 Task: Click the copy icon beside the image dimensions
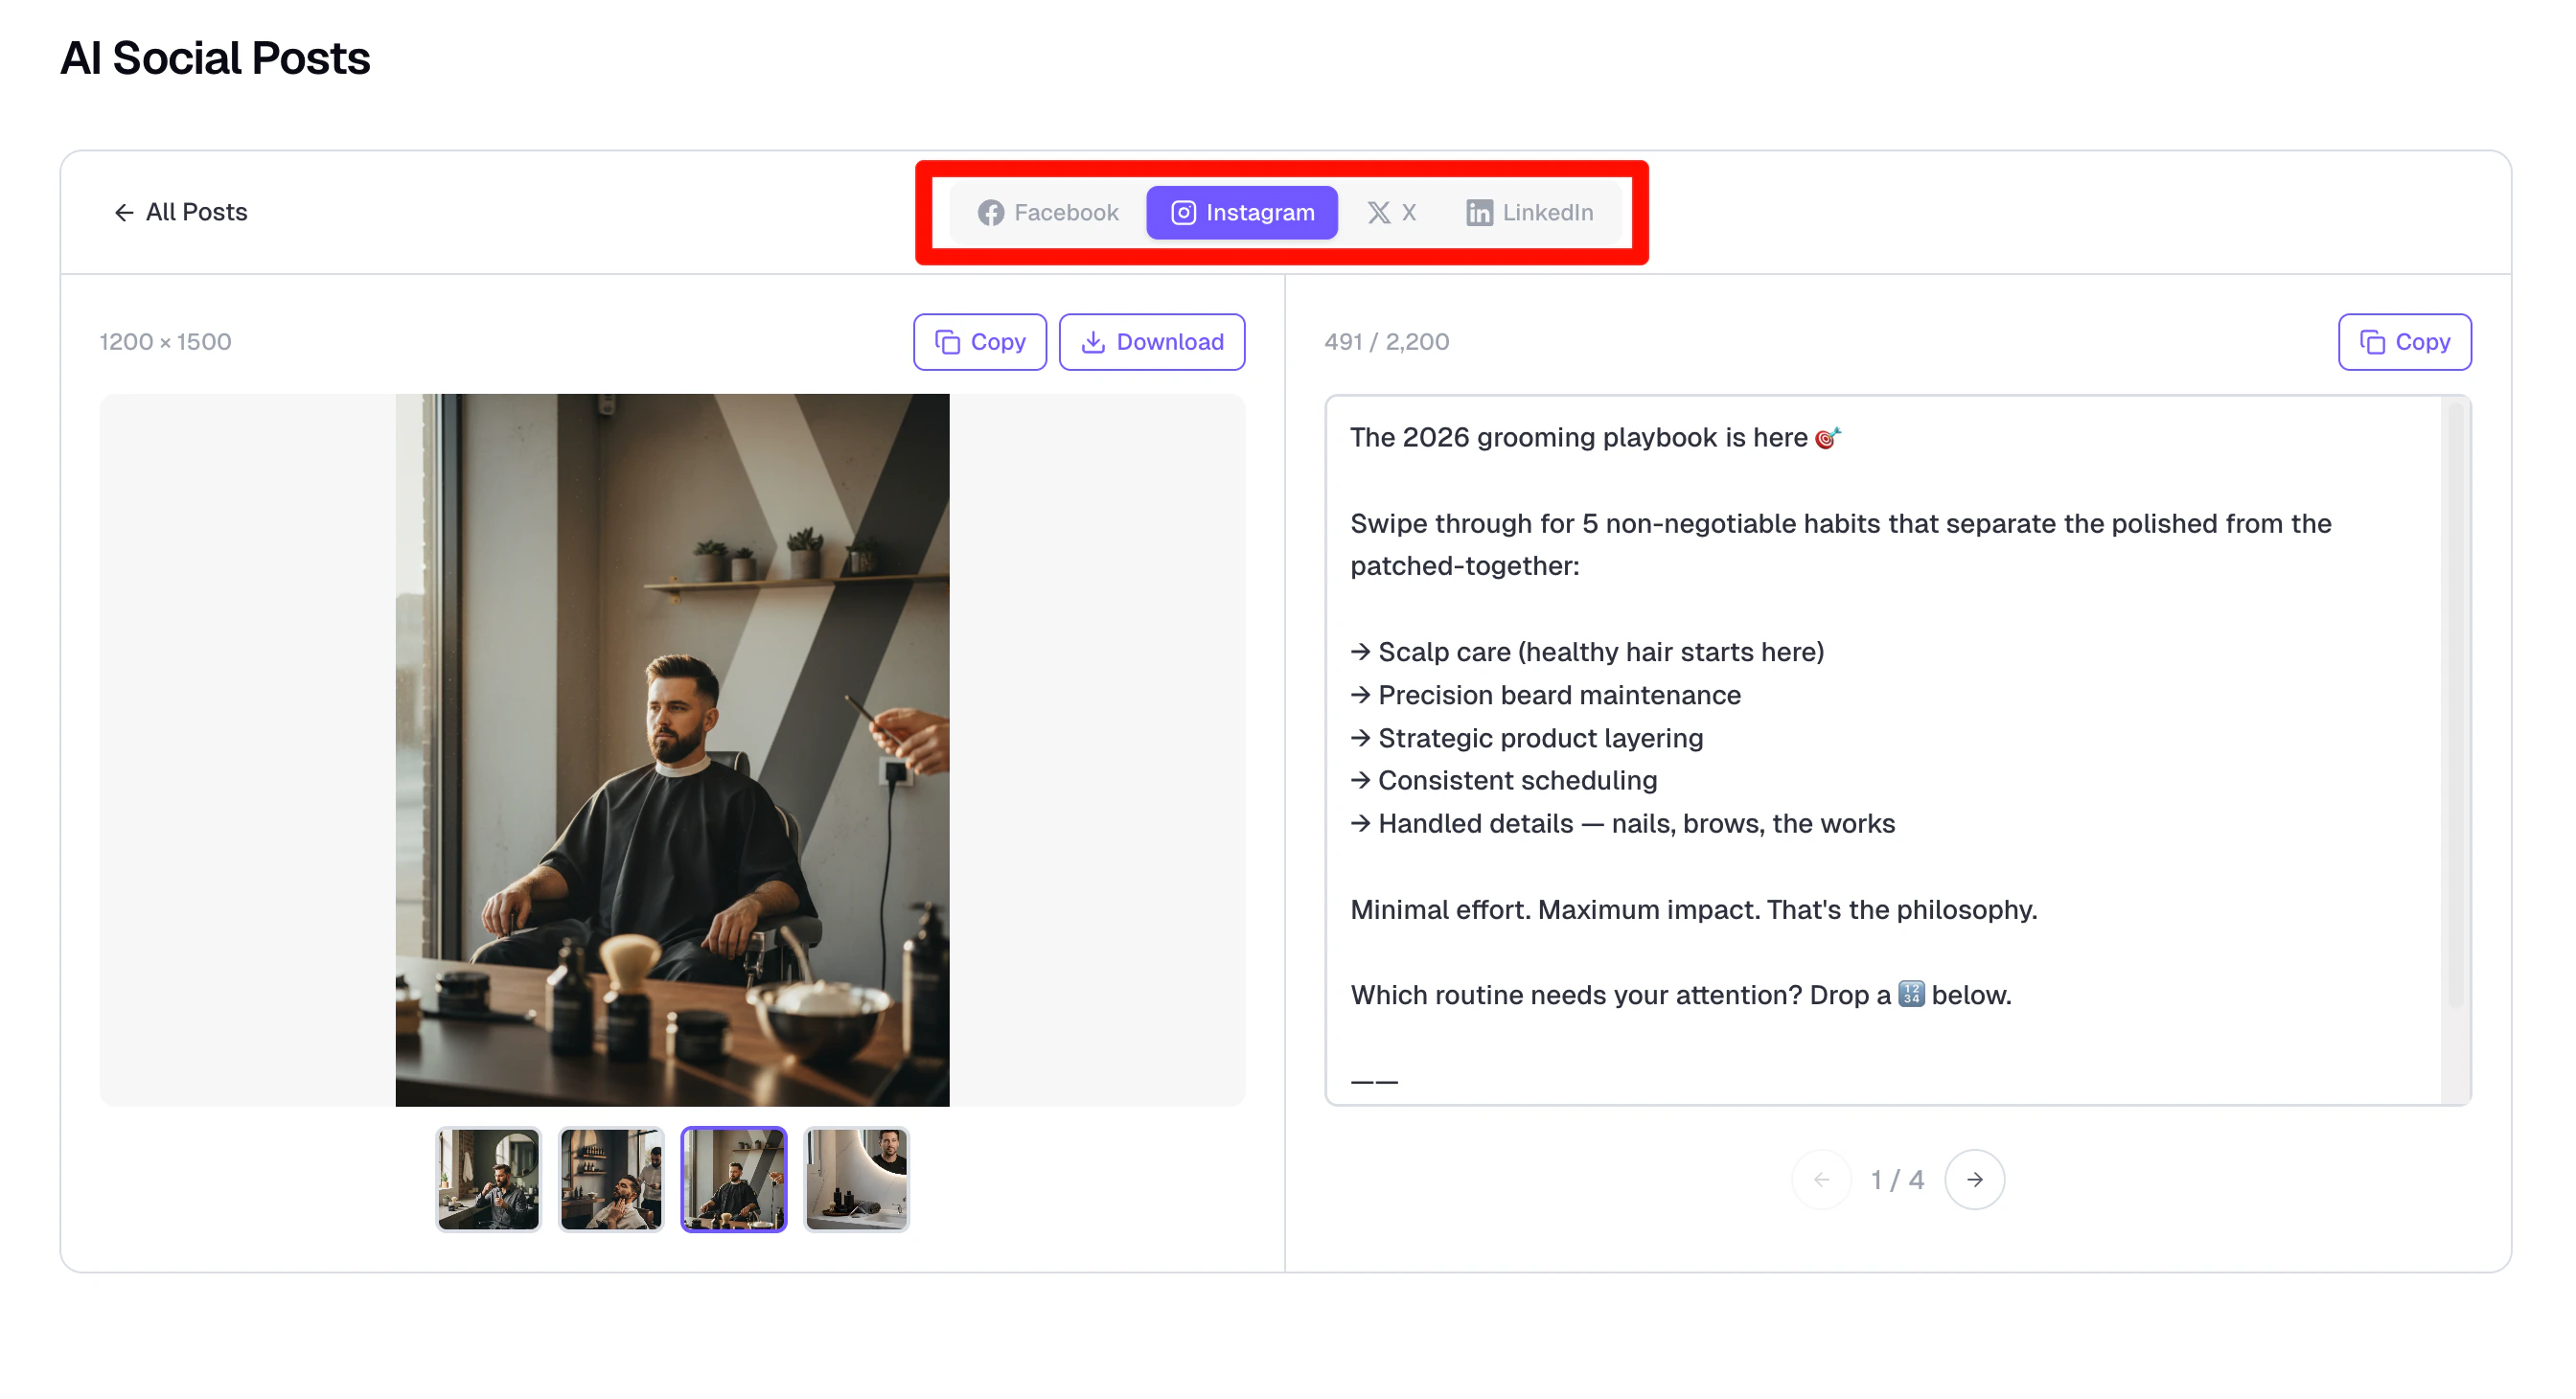947,341
